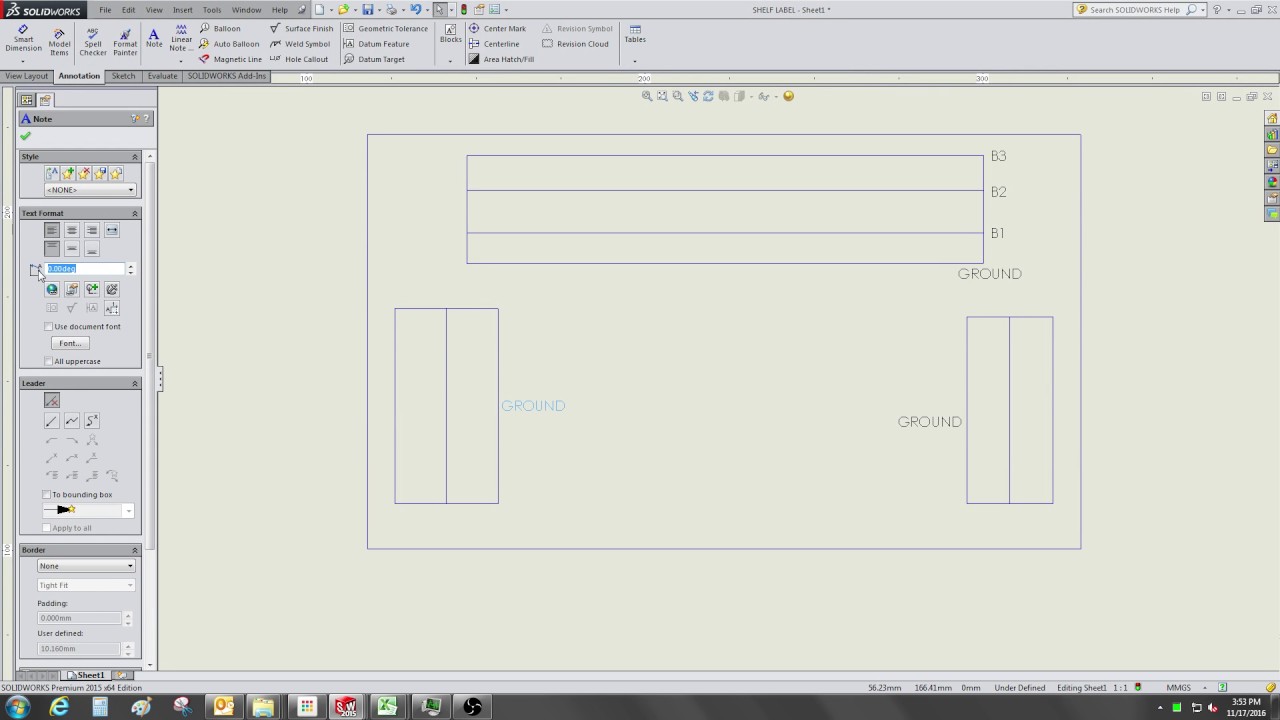Open the Border type dropdown set to None

coord(86,566)
